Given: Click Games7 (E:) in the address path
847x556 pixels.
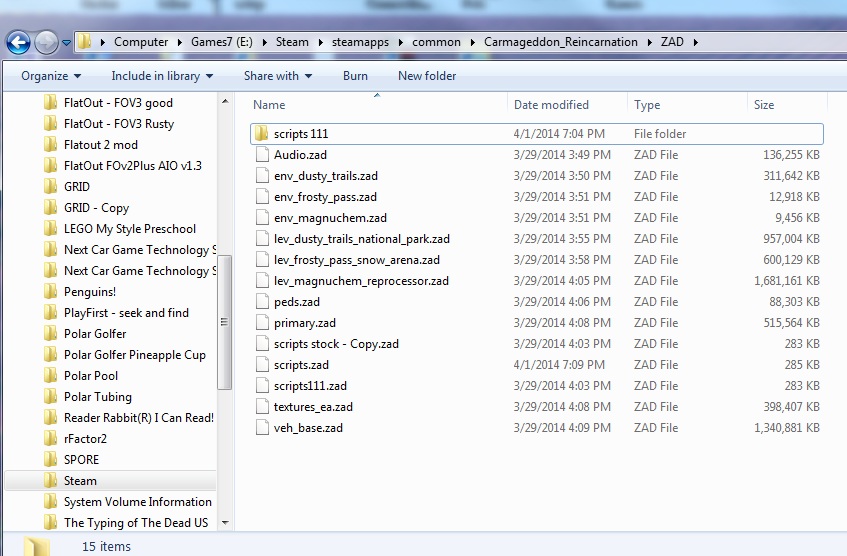Looking at the screenshot, I should (x=221, y=42).
